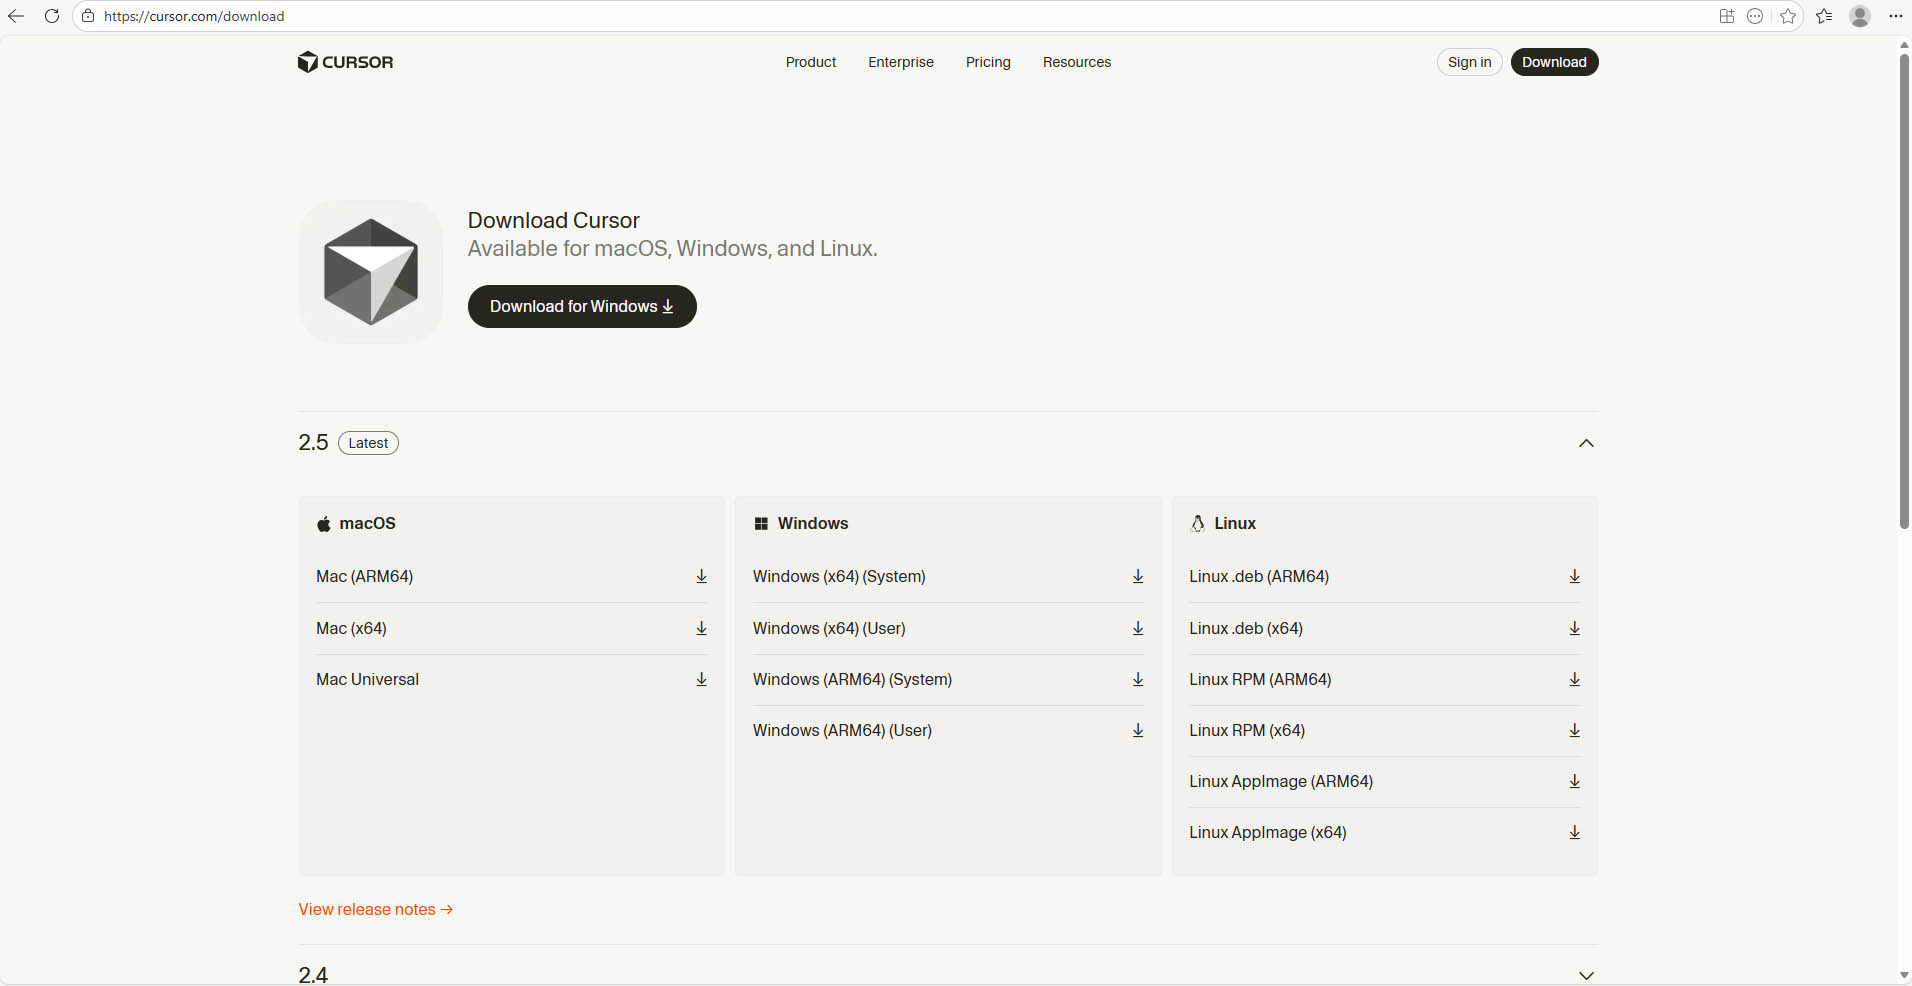Viewport: 1912px width, 986px height.
Task: Open the Pricing page
Action: tap(988, 62)
